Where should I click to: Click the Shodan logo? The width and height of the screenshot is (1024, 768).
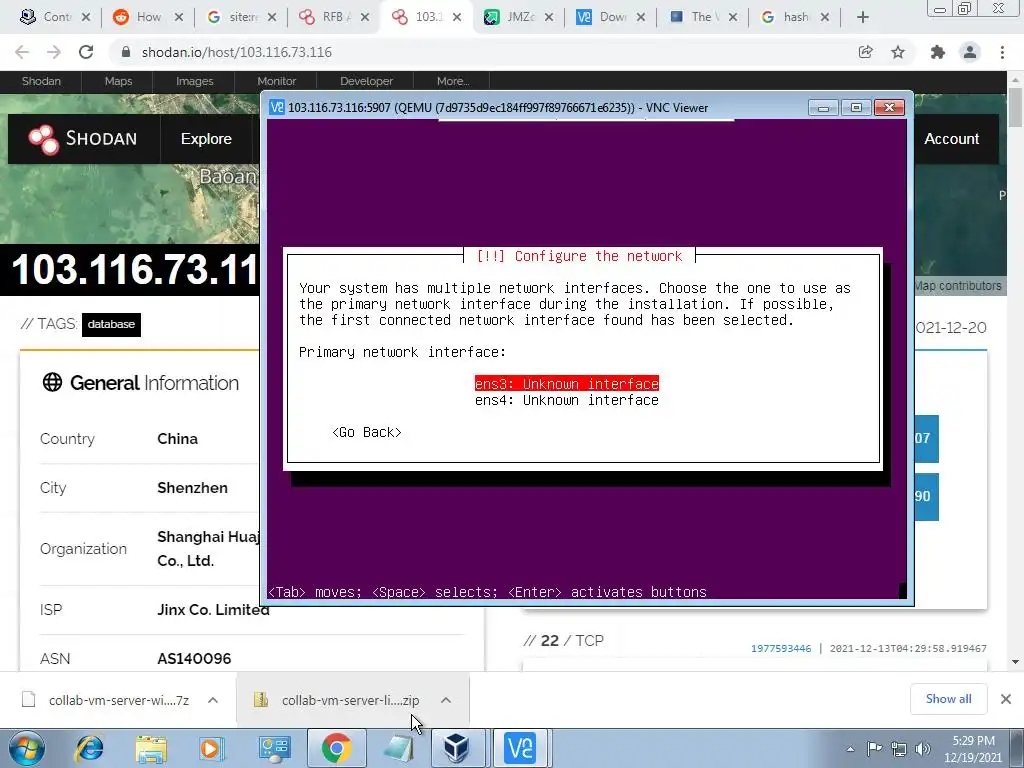coord(83,139)
